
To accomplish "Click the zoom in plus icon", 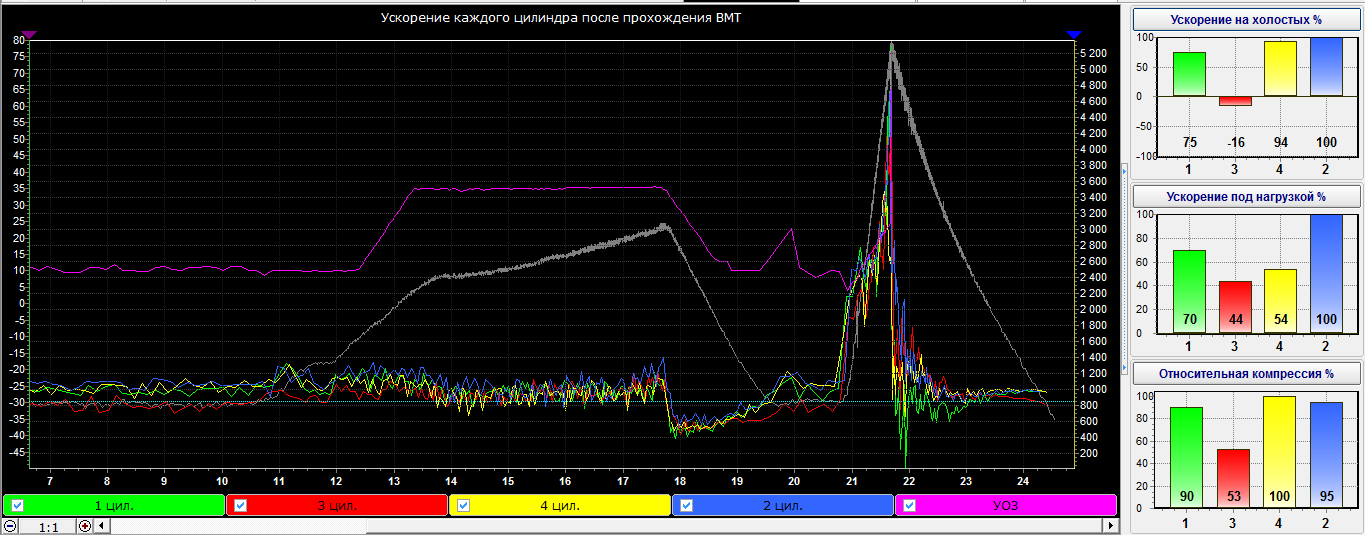I will point(85,526).
